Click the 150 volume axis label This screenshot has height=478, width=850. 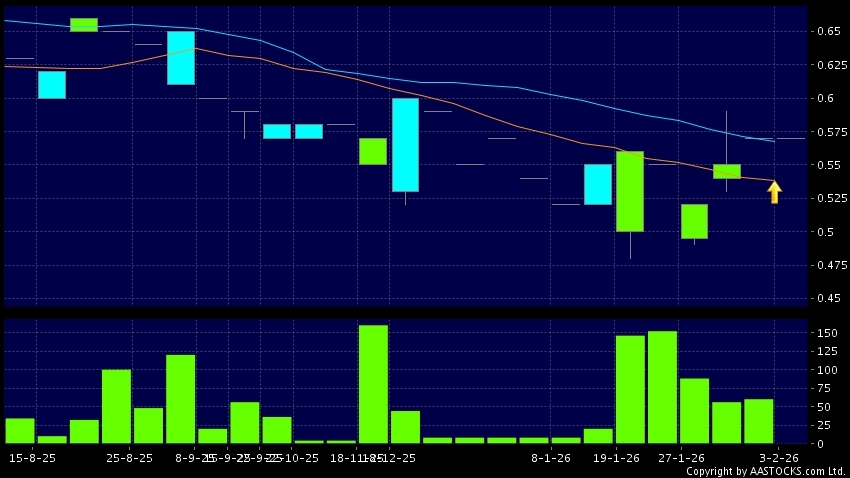[826, 332]
